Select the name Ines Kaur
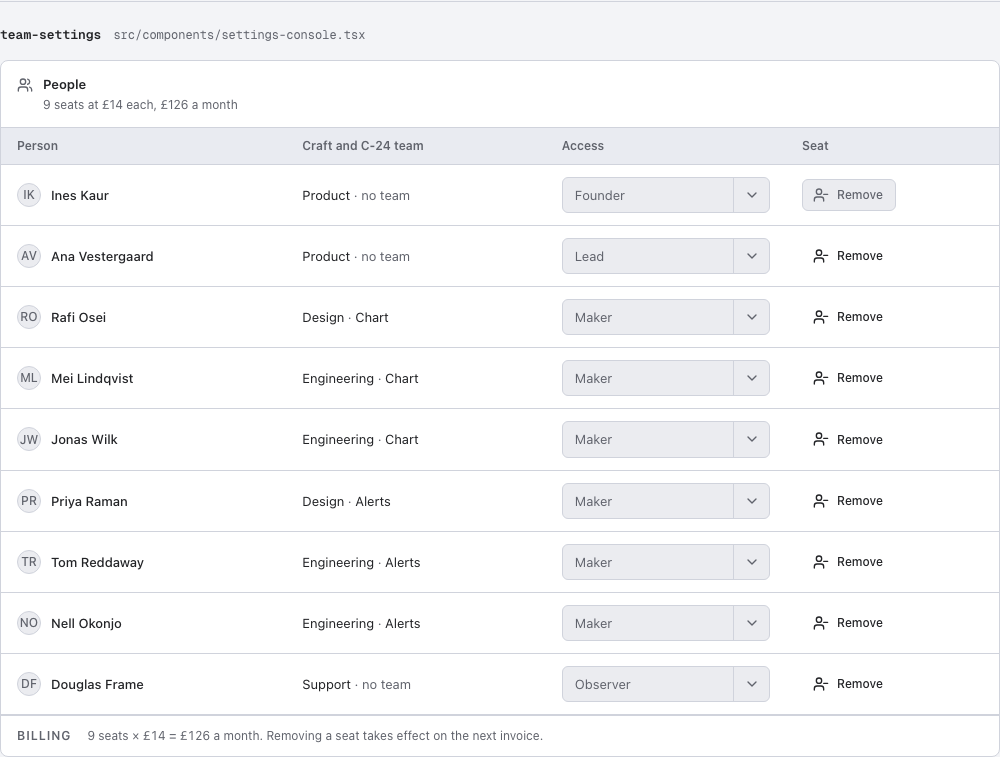The width and height of the screenshot is (1000, 757). tap(80, 196)
